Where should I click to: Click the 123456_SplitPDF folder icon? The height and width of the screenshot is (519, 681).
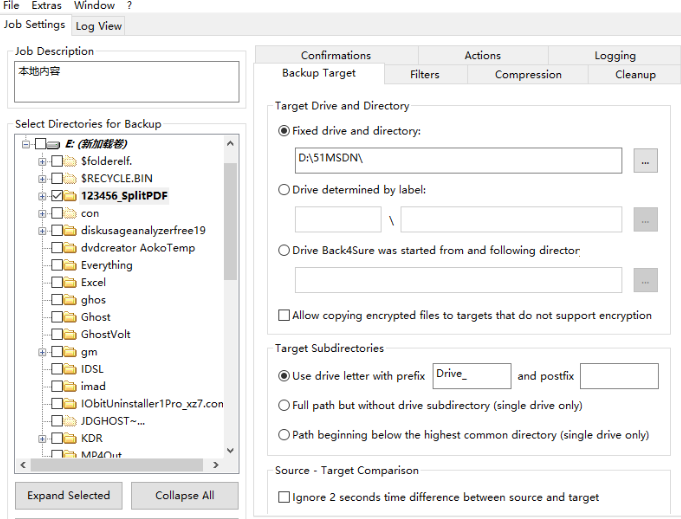coord(70,196)
